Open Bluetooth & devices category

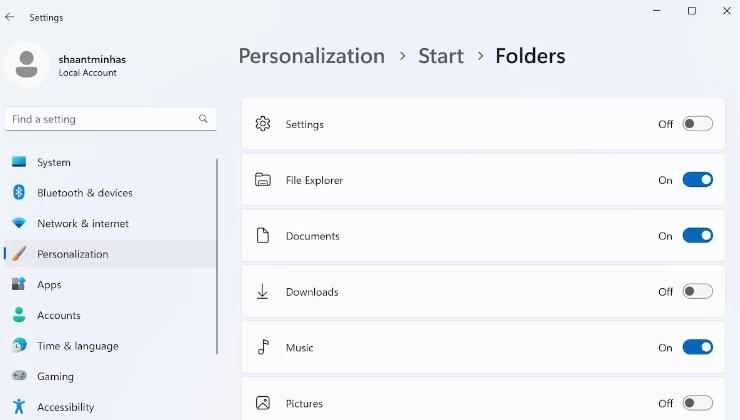coord(110,193)
